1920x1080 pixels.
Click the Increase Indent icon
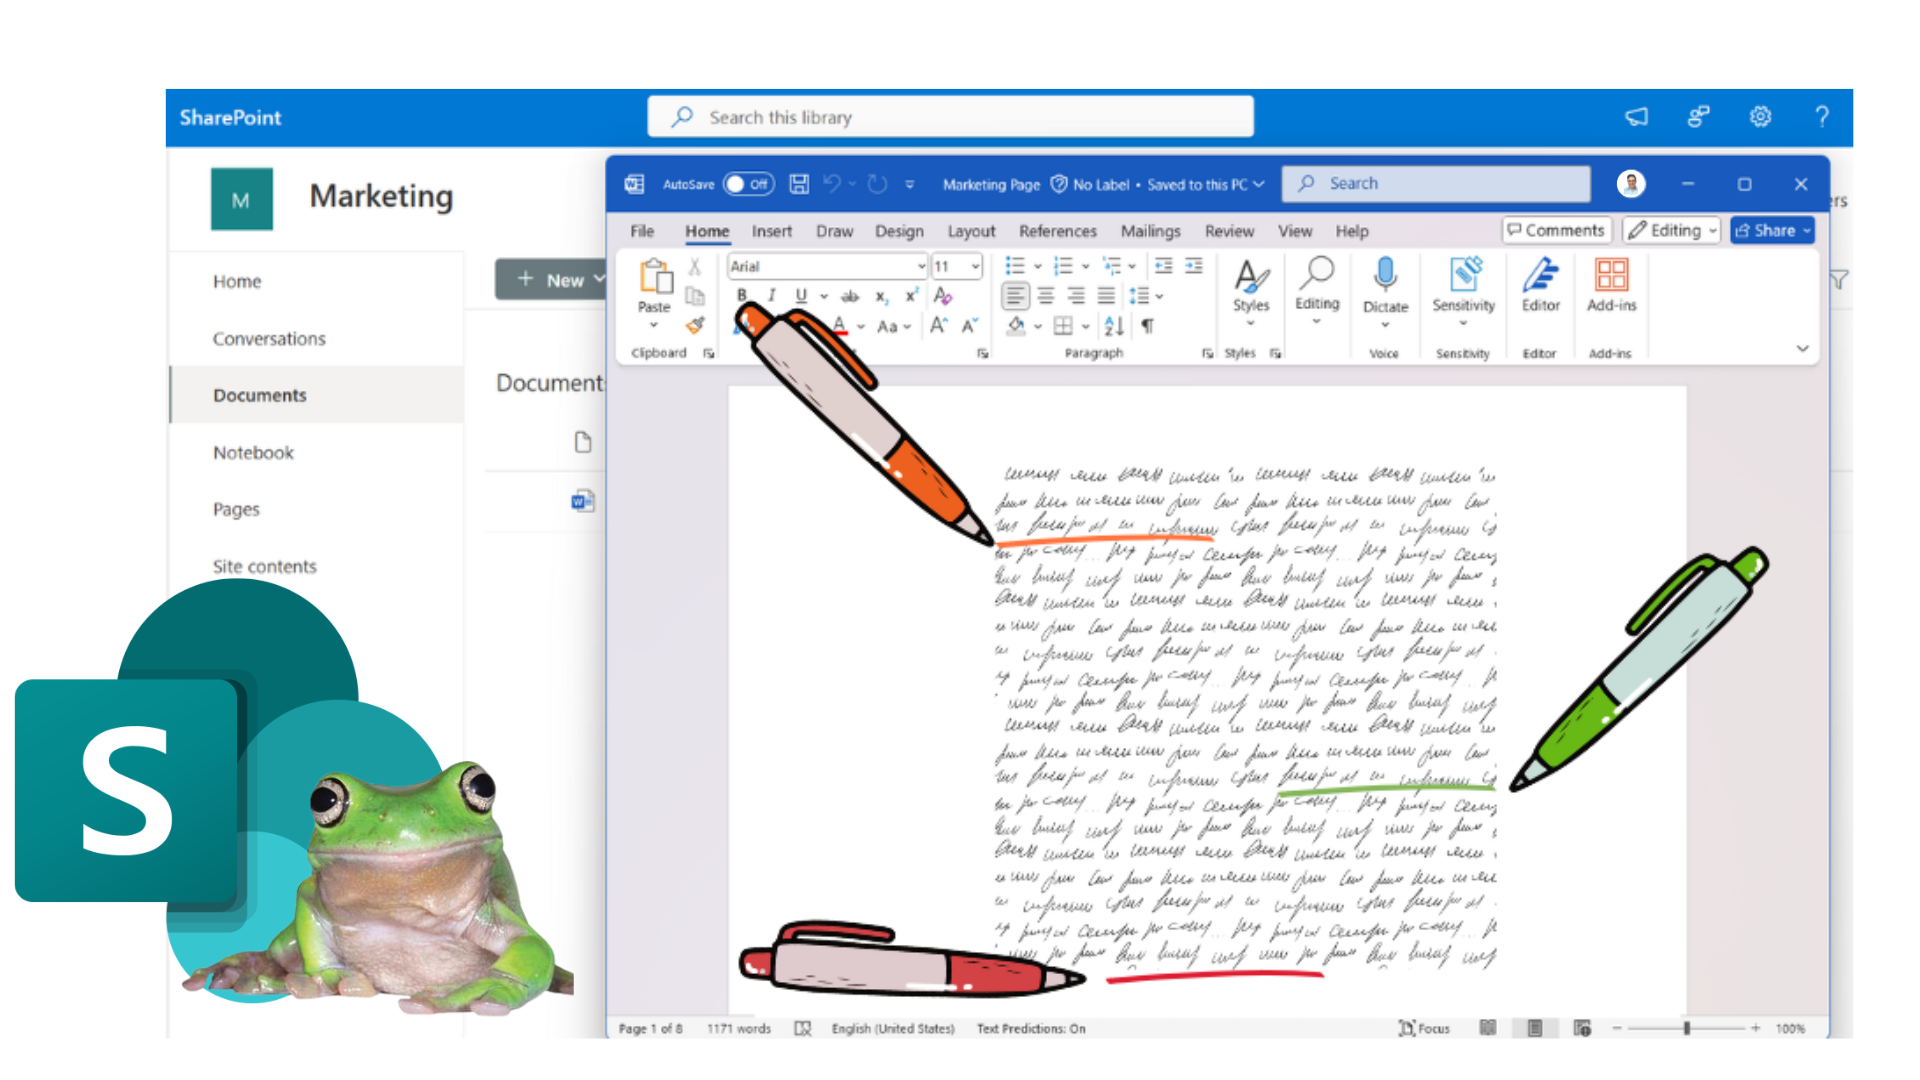coord(1194,266)
